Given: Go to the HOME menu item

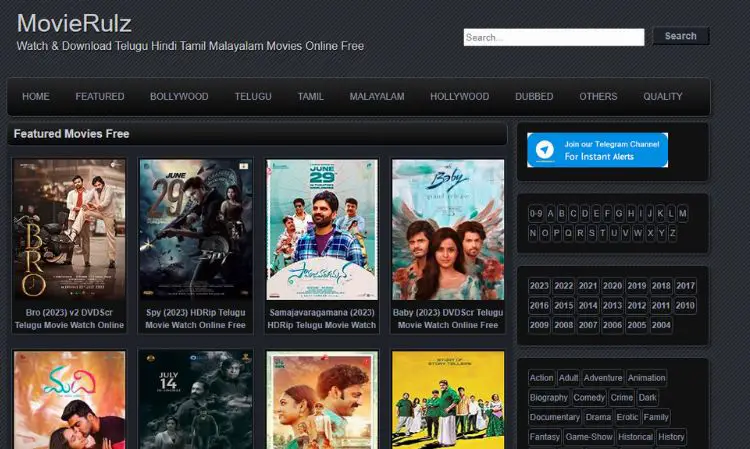Looking at the screenshot, I should (x=36, y=97).
